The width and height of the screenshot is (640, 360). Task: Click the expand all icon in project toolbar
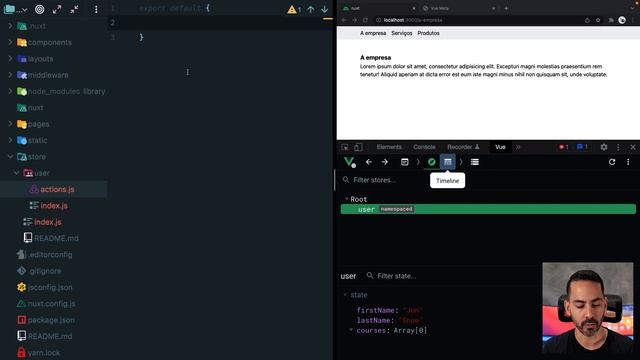pyautogui.click(x=57, y=9)
